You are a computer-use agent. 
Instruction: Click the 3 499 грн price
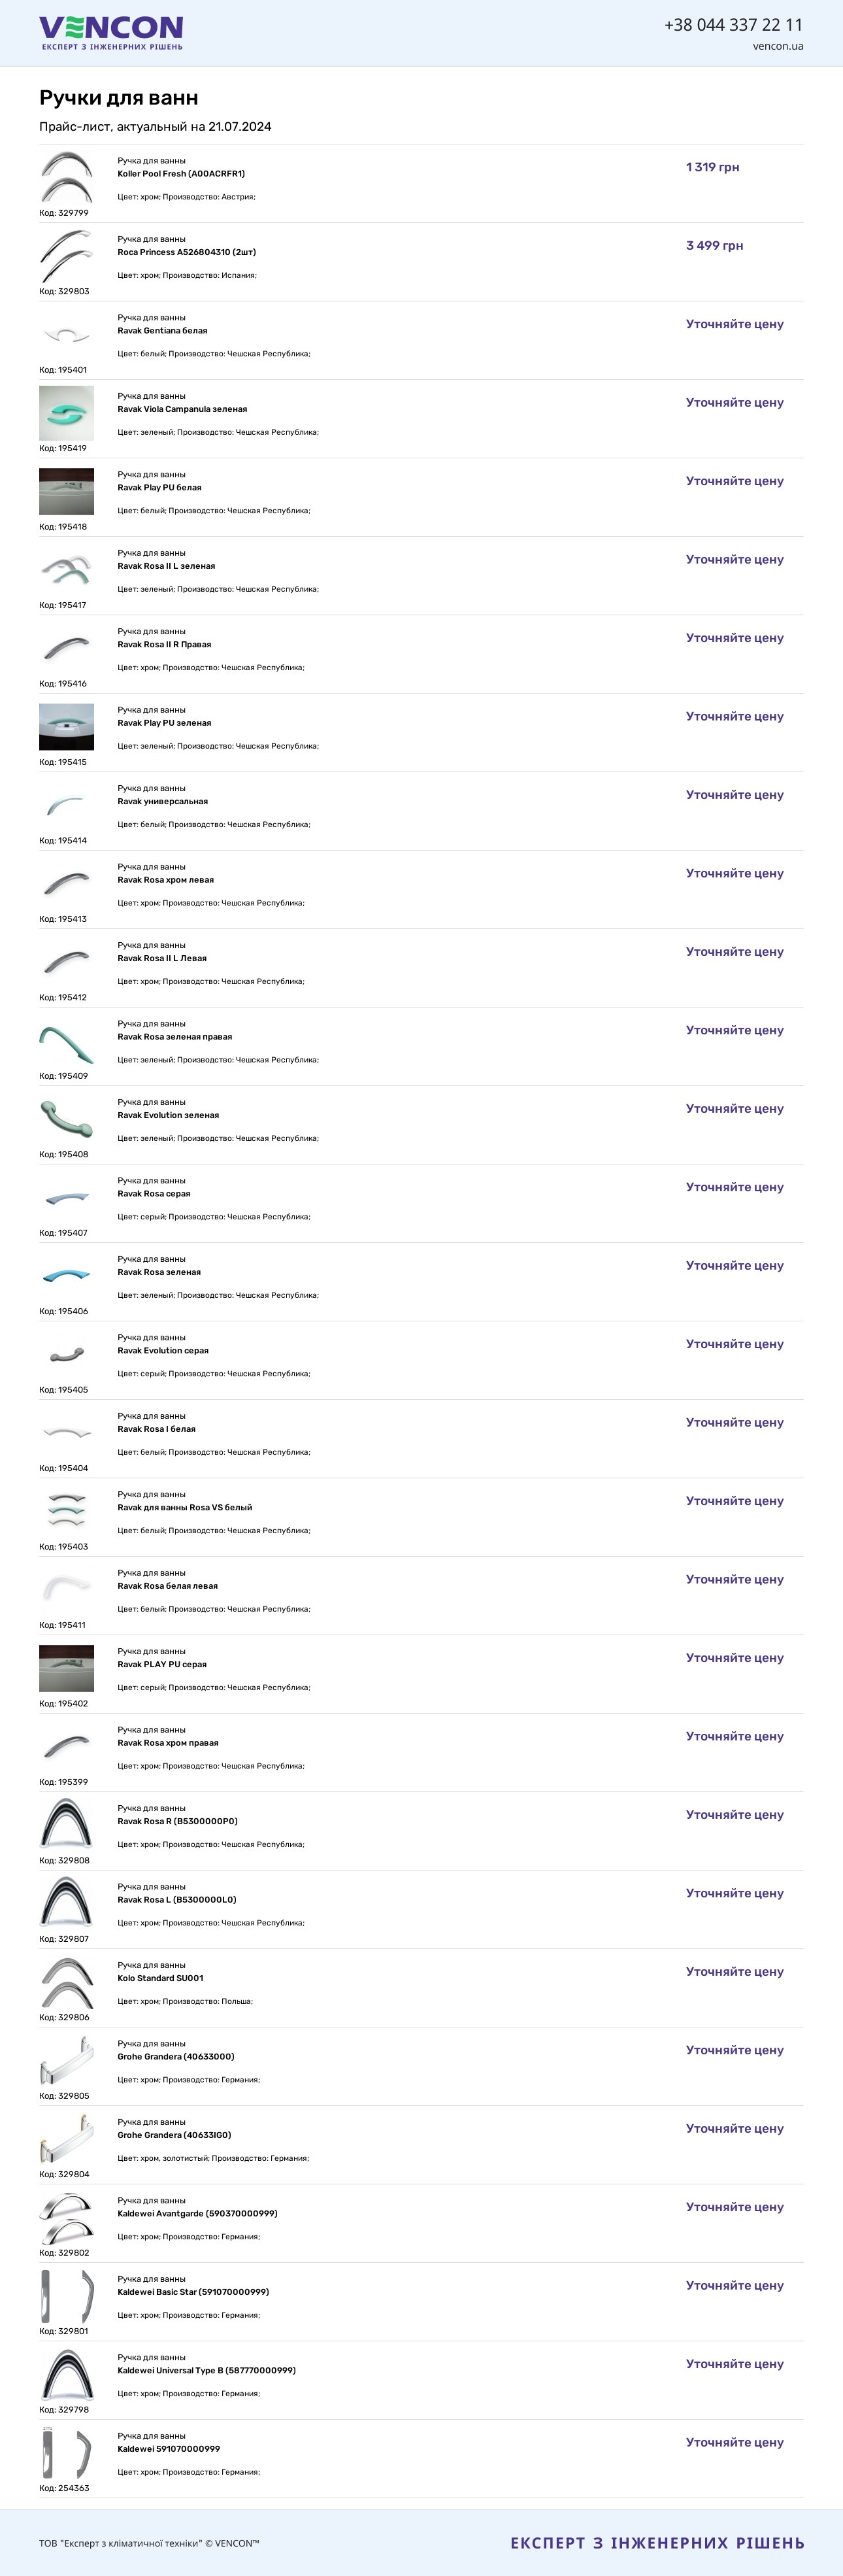point(714,246)
